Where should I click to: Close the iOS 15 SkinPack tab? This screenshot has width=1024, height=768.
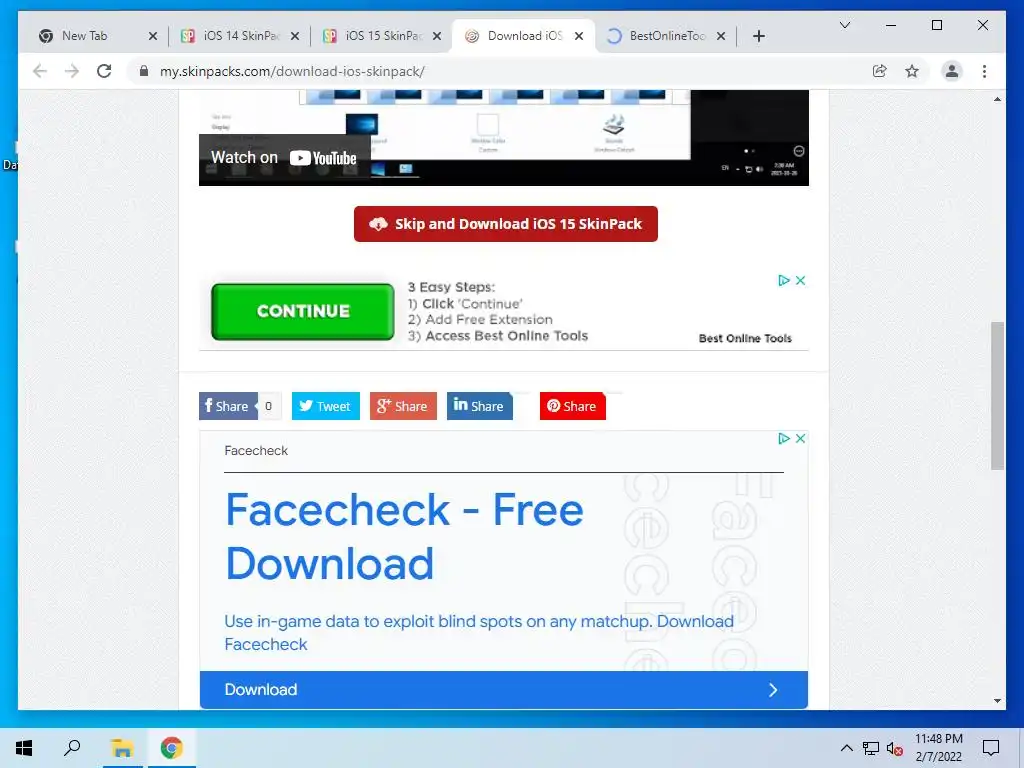point(437,36)
